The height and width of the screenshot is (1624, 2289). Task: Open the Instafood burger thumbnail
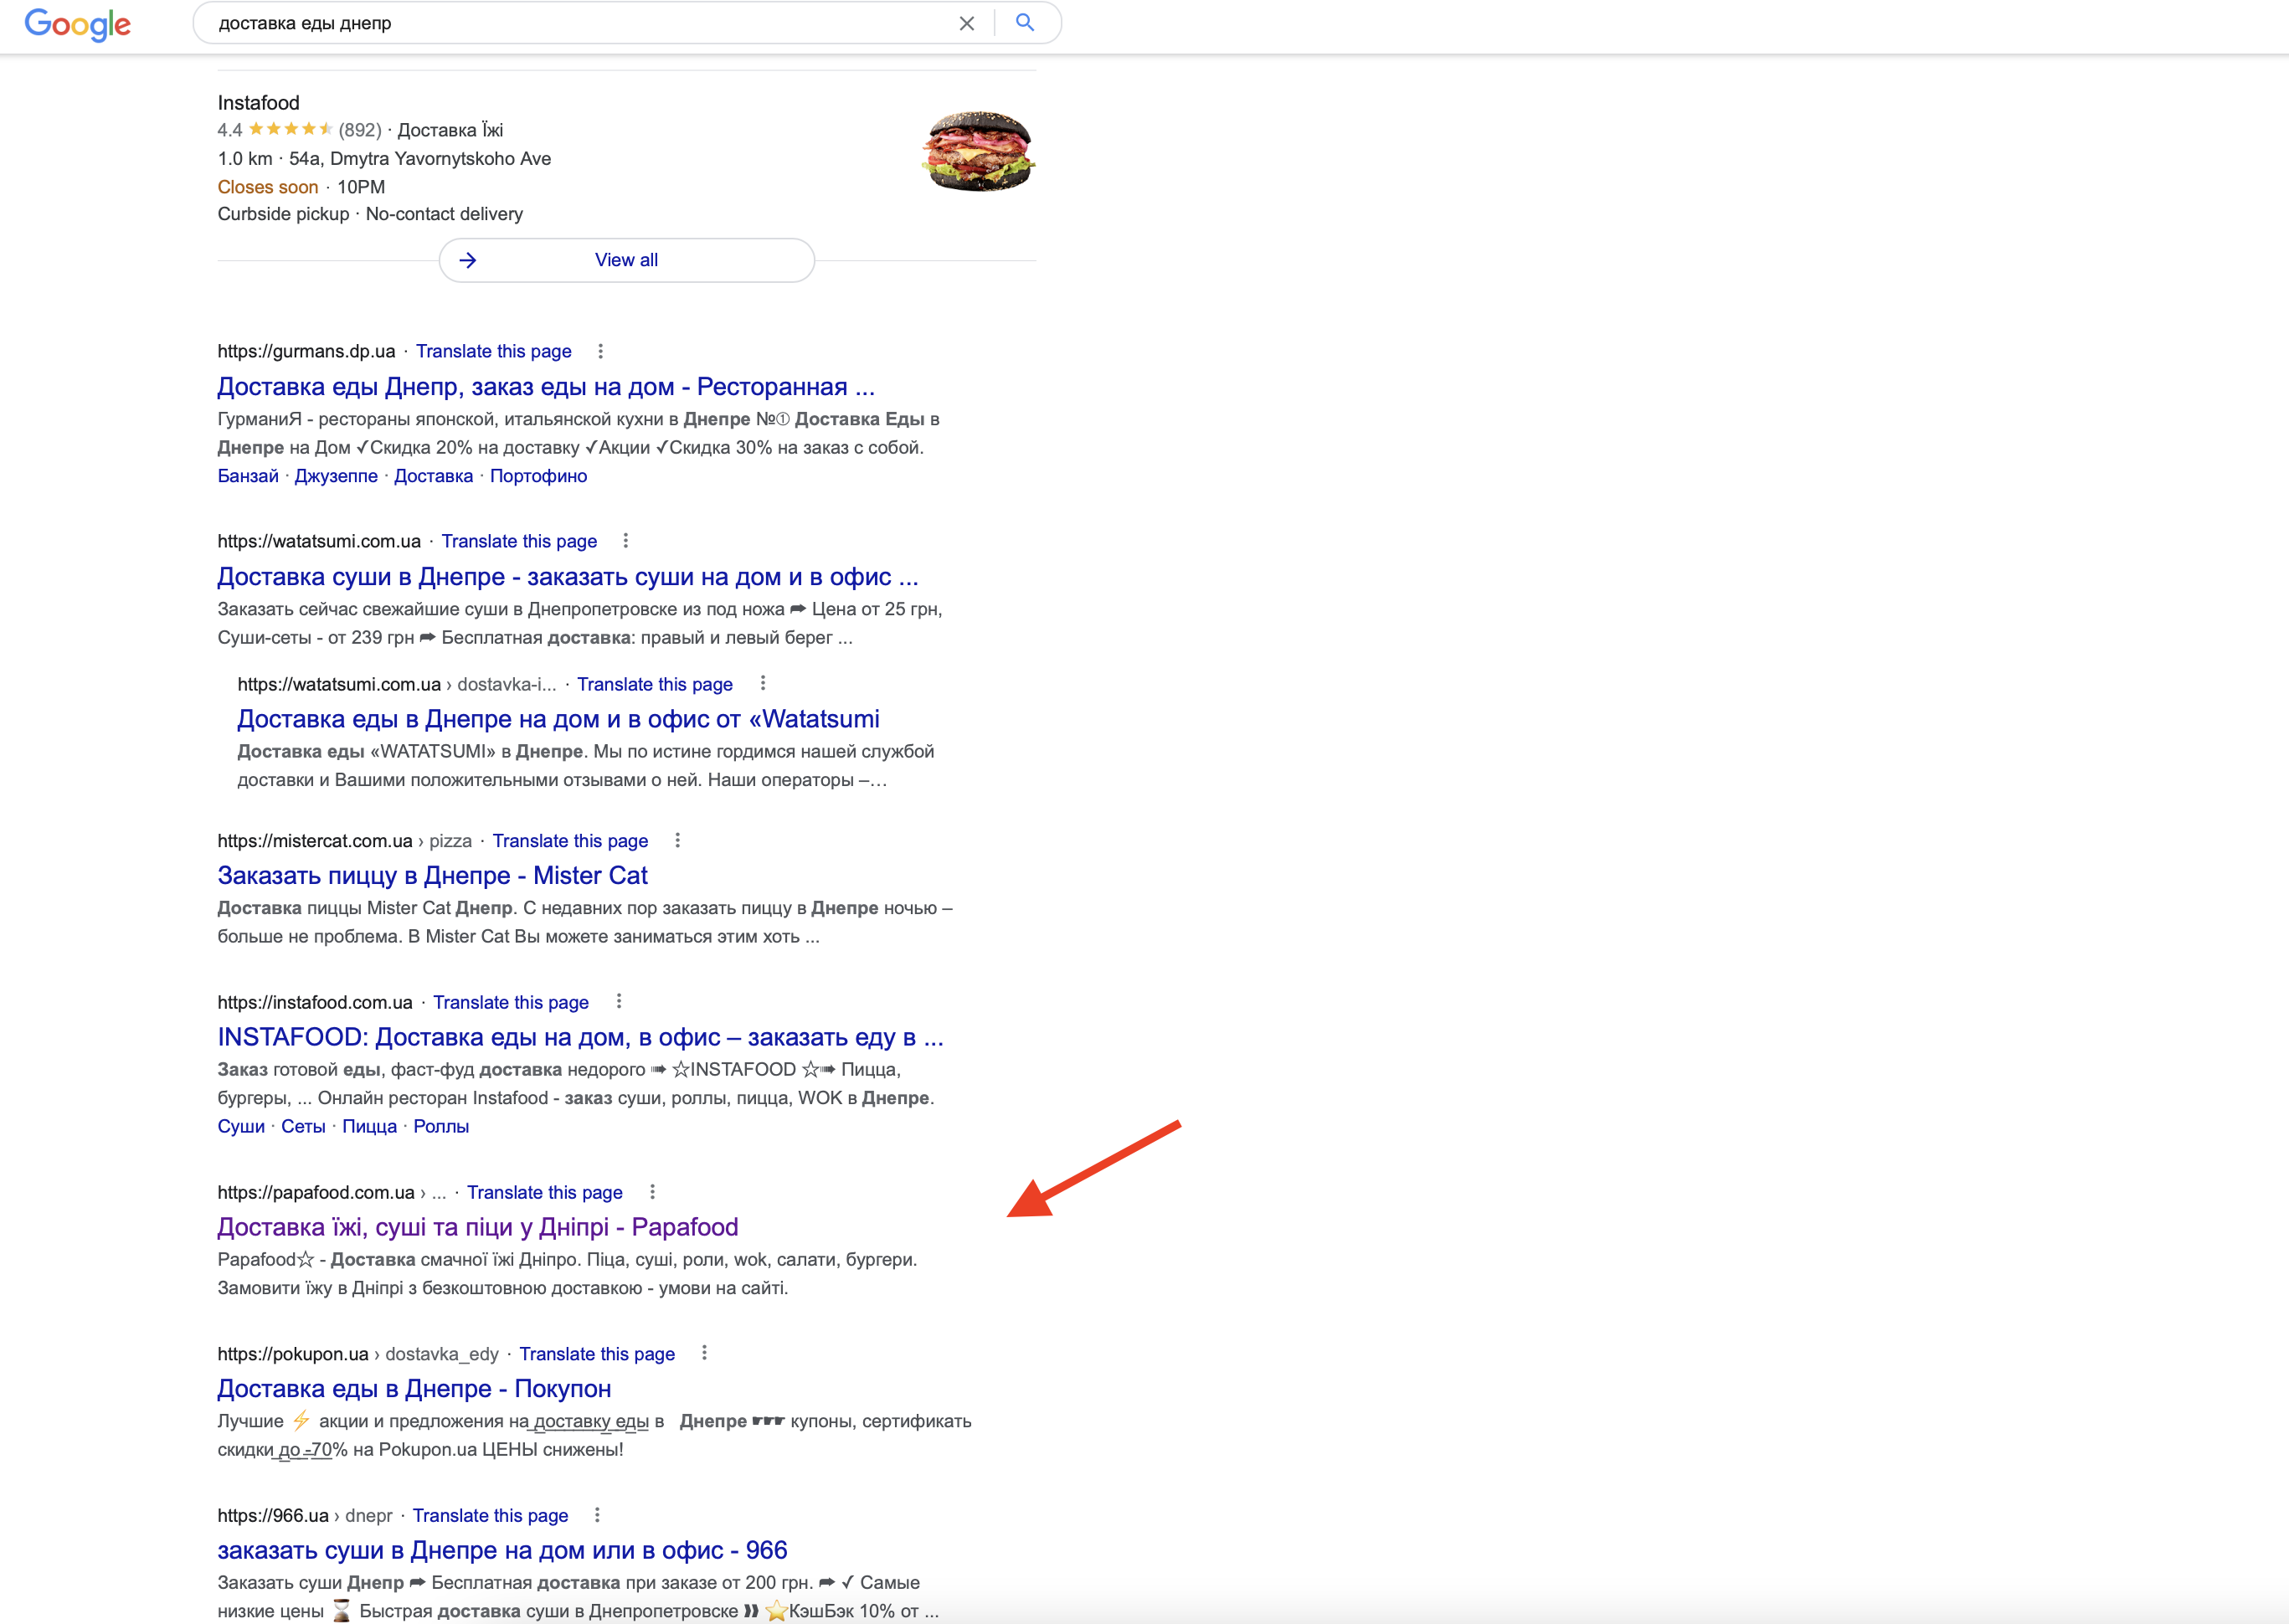pyautogui.click(x=977, y=151)
